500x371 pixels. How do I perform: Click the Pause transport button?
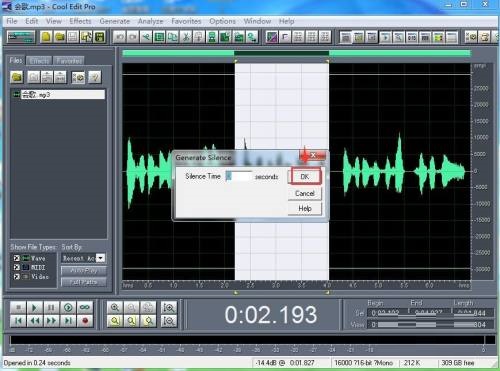click(51, 307)
